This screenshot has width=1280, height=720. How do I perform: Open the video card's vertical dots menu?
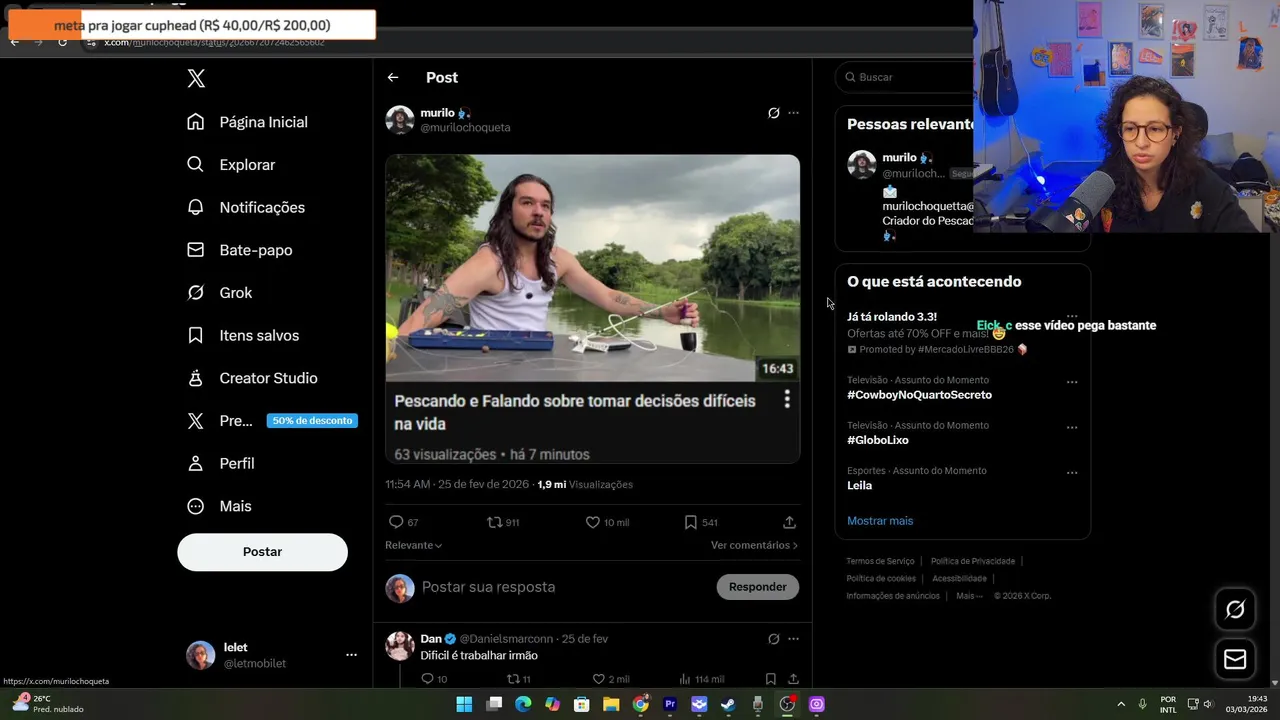click(787, 399)
